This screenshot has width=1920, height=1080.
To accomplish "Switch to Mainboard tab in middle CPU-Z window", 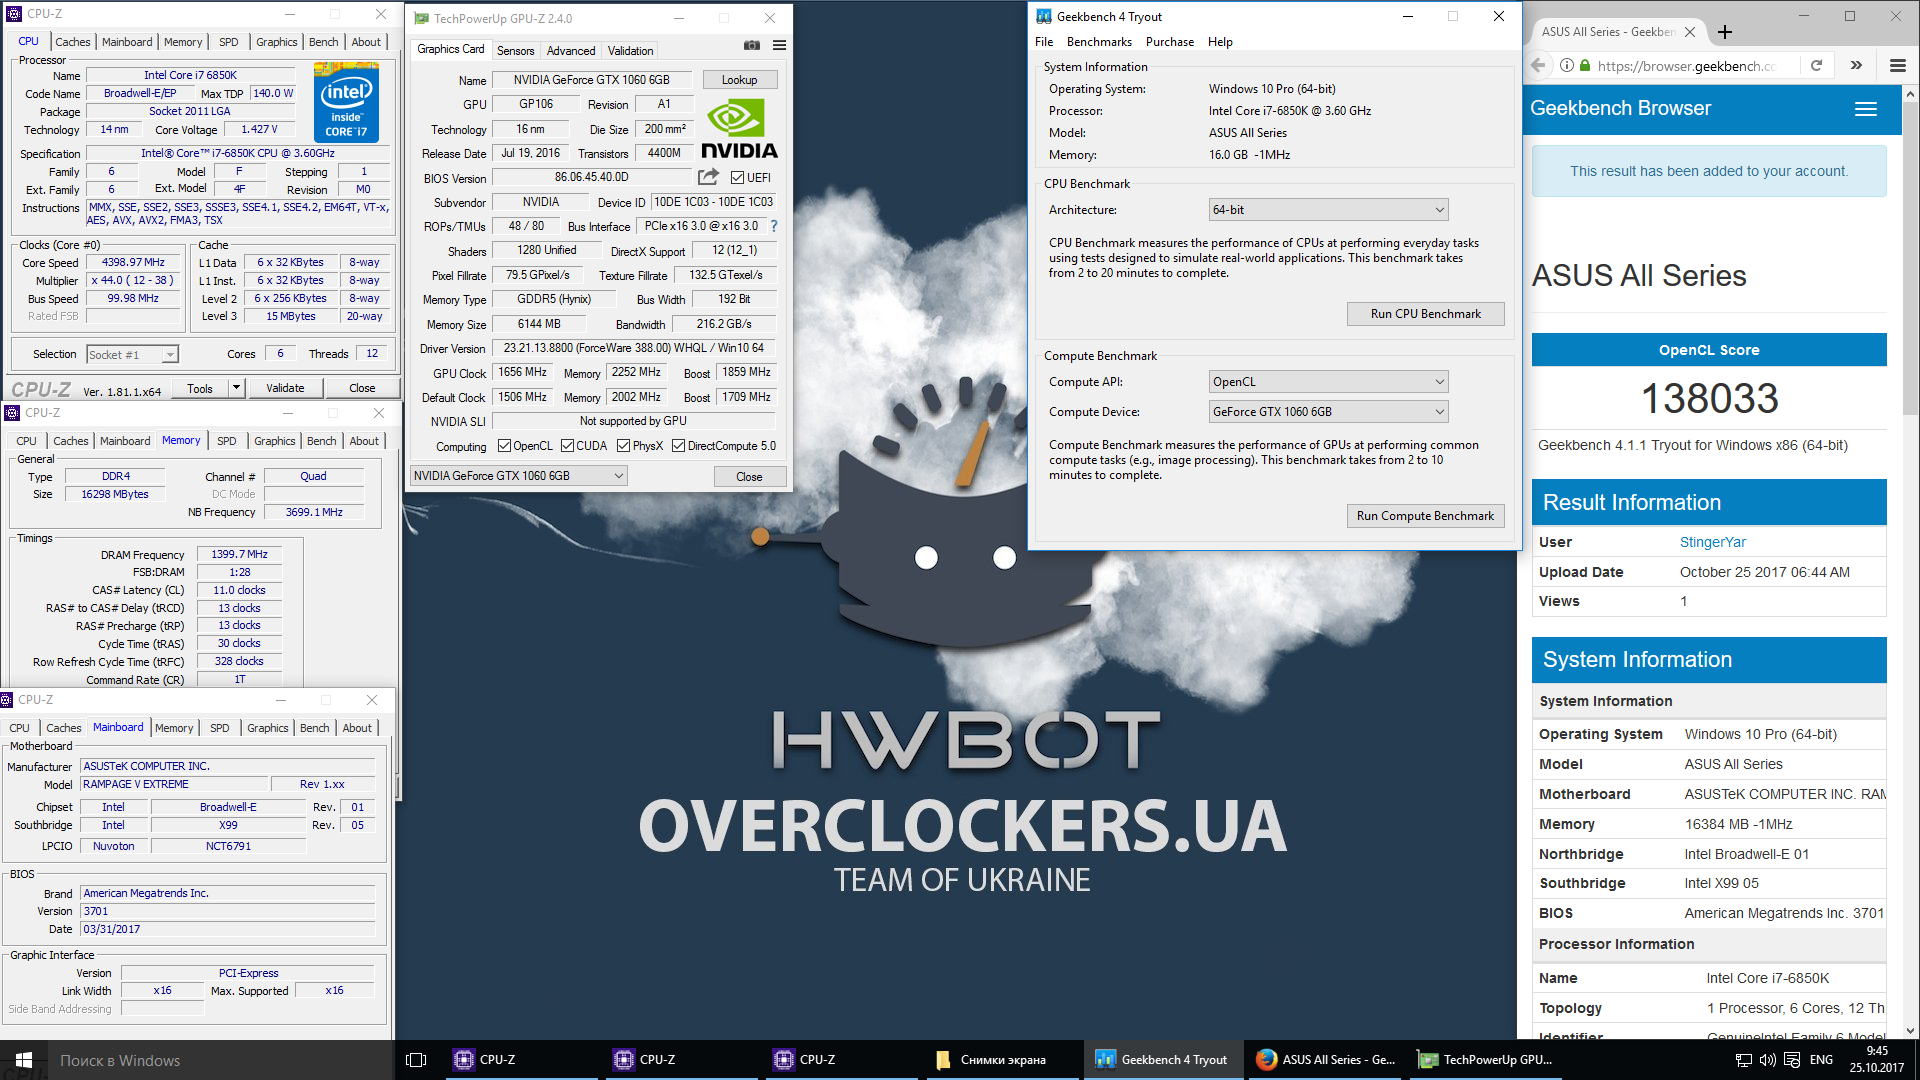I will click(x=125, y=441).
